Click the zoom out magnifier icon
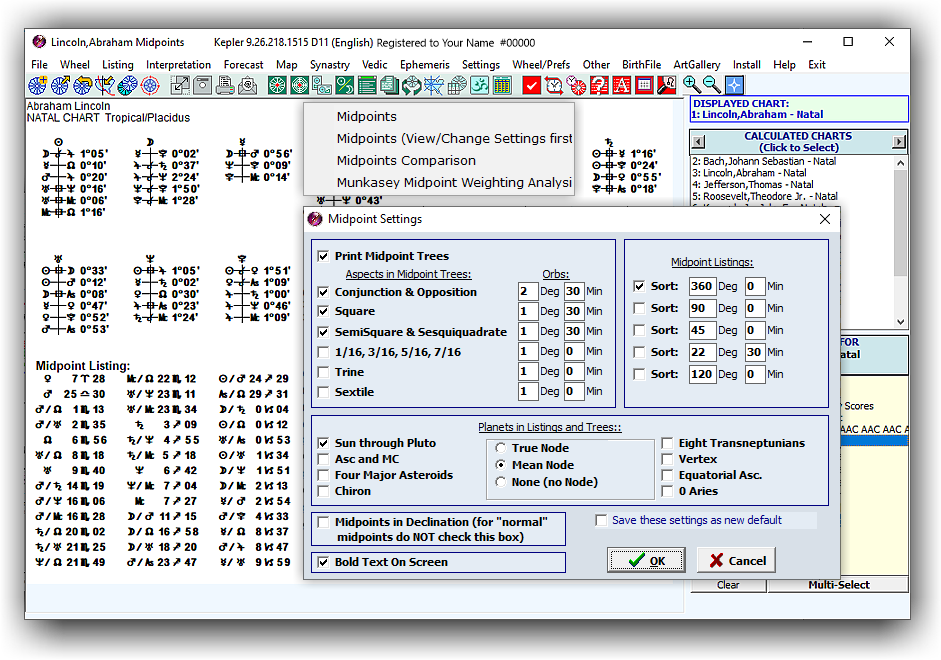Screen dimensions: 941x660 [x=712, y=85]
